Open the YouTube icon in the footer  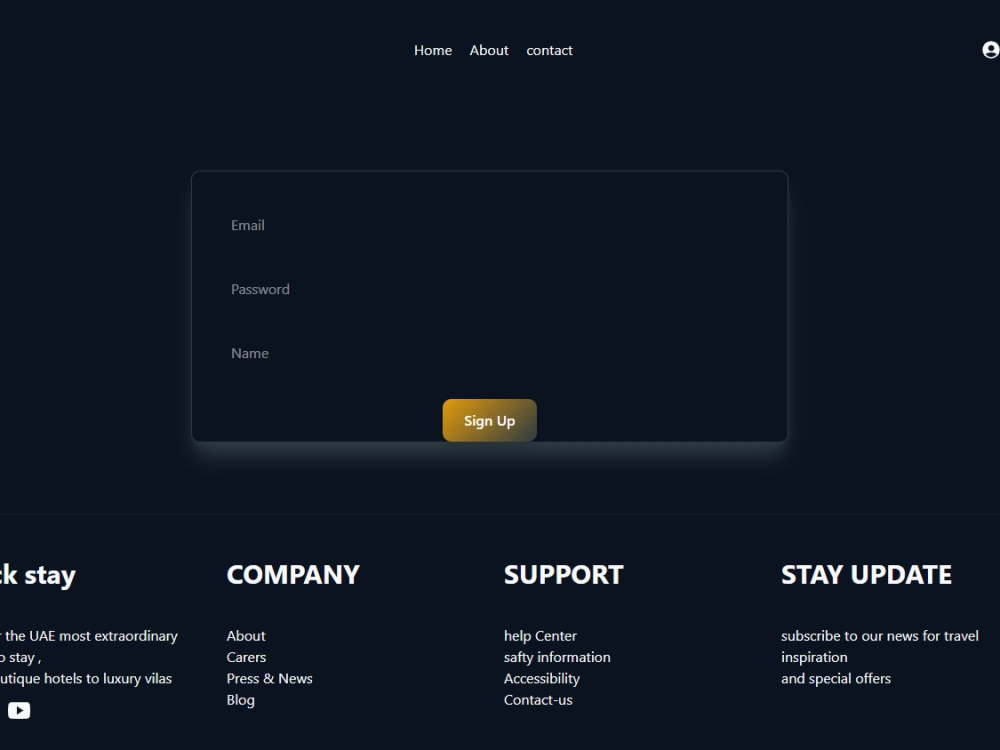19,710
